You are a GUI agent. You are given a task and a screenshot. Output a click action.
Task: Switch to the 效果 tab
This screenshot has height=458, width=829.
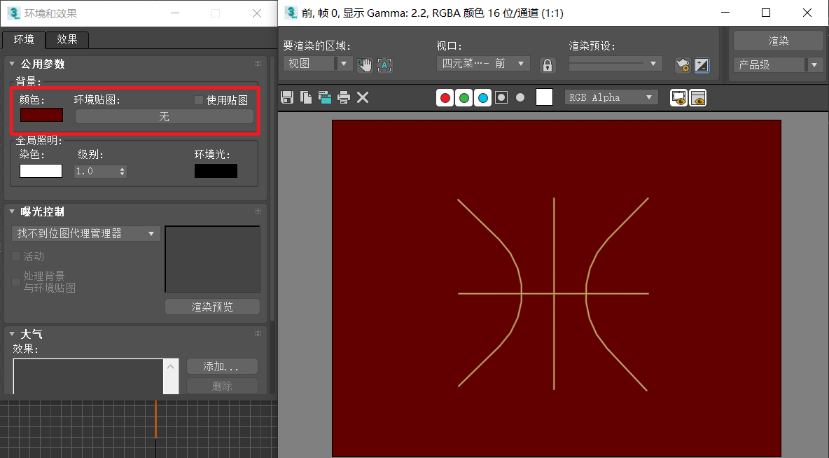click(x=68, y=39)
